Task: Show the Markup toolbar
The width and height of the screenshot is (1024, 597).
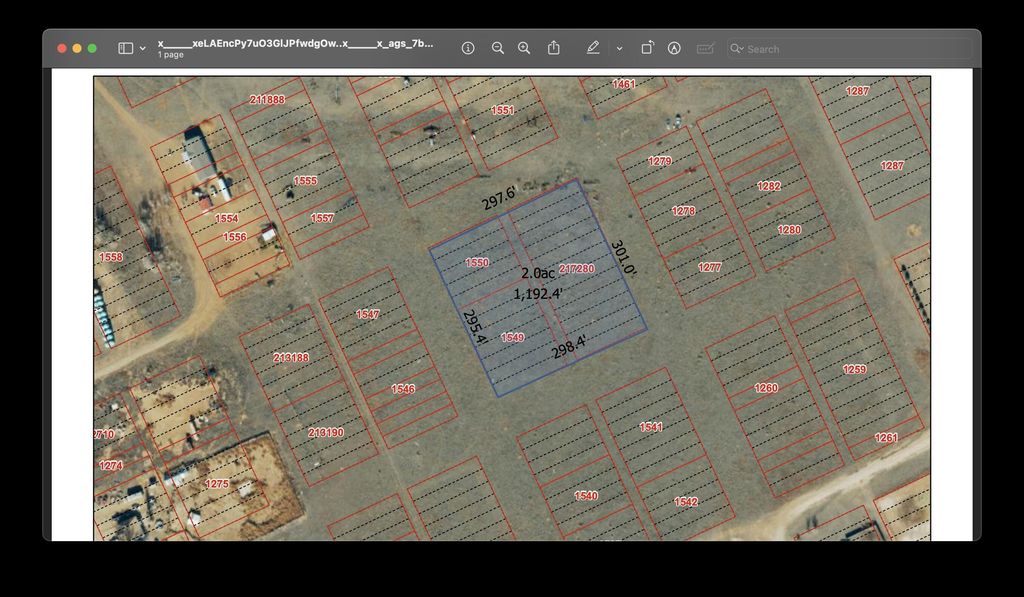Action: pos(674,48)
